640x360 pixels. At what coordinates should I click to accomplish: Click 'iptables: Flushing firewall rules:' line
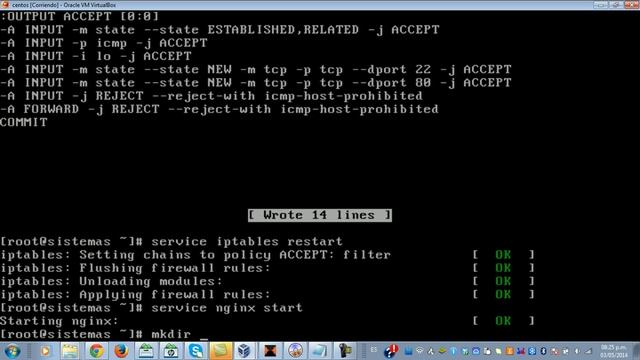click(x=135, y=268)
